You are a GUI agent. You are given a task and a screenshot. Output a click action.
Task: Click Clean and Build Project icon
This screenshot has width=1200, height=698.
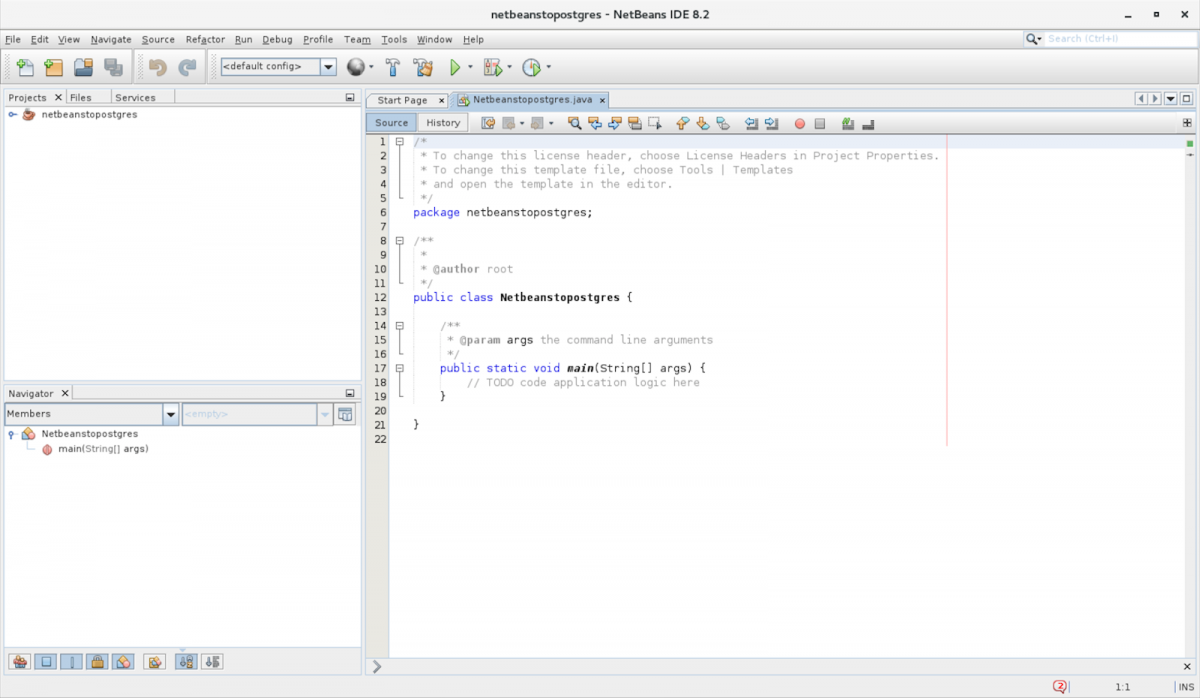tap(423, 67)
